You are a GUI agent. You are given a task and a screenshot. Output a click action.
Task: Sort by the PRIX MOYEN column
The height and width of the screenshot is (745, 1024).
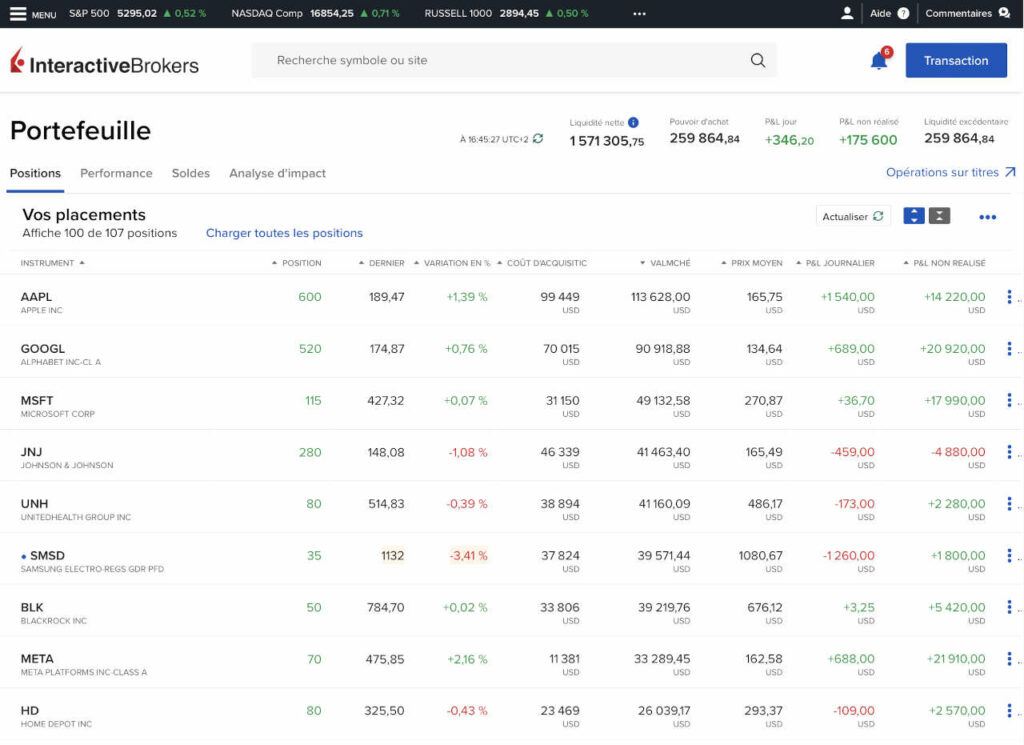click(x=752, y=263)
